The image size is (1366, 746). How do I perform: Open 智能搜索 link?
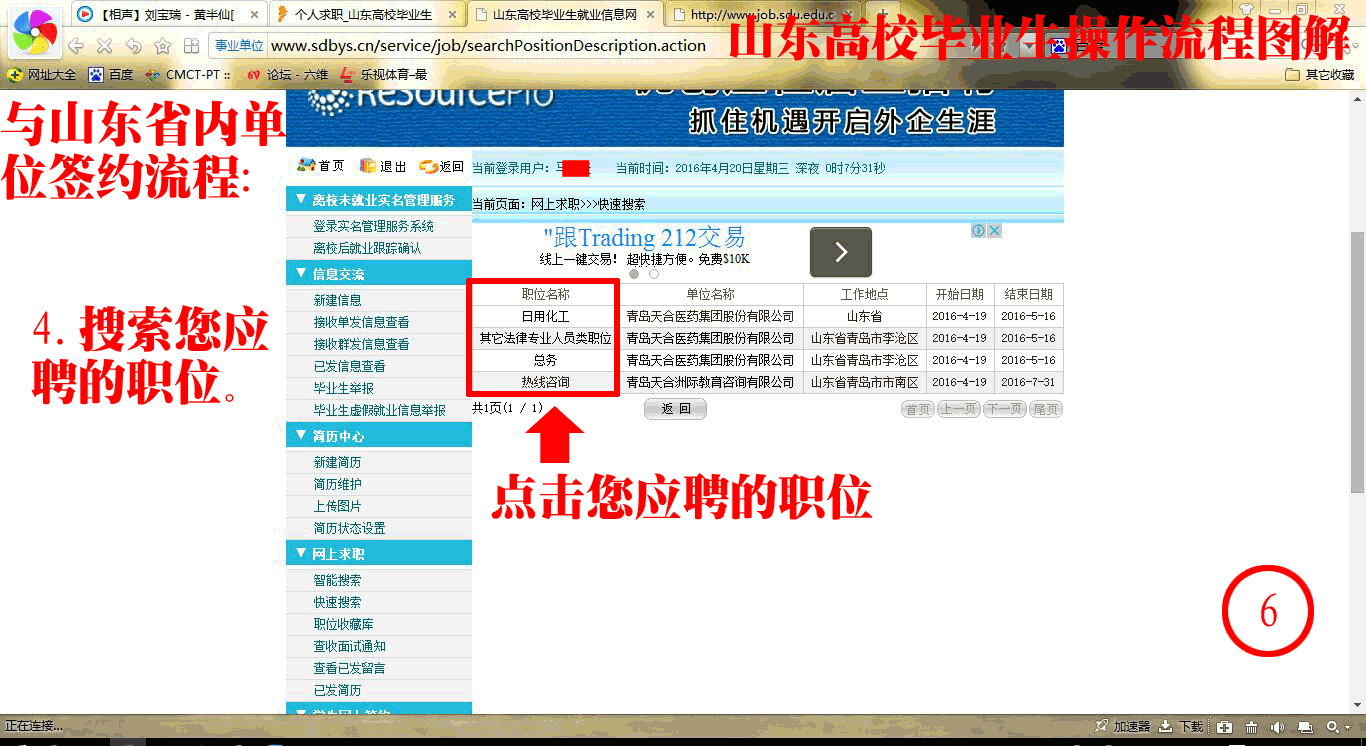pyautogui.click(x=338, y=580)
